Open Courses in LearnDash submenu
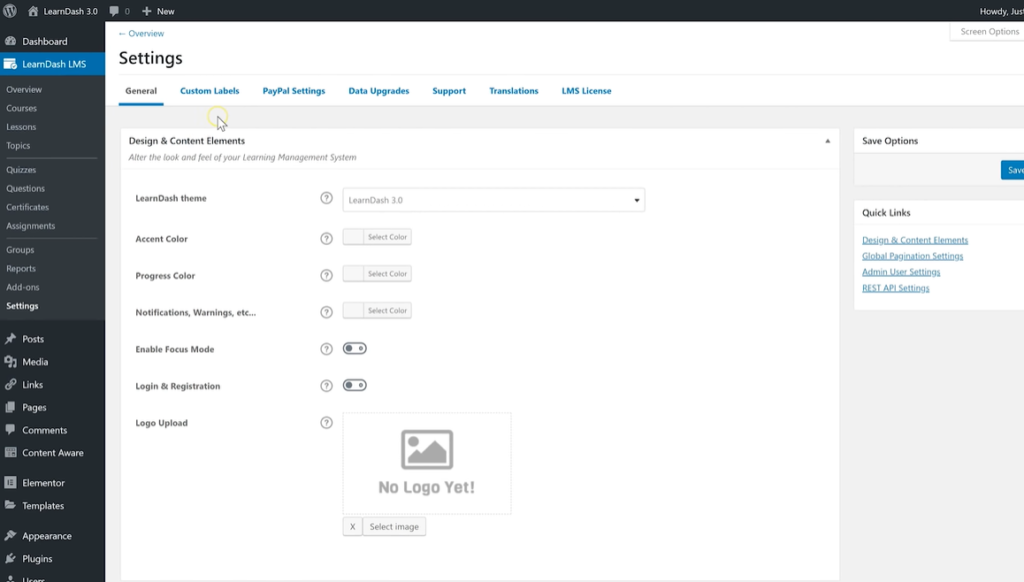1024x582 pixels. tap(22, 108)
